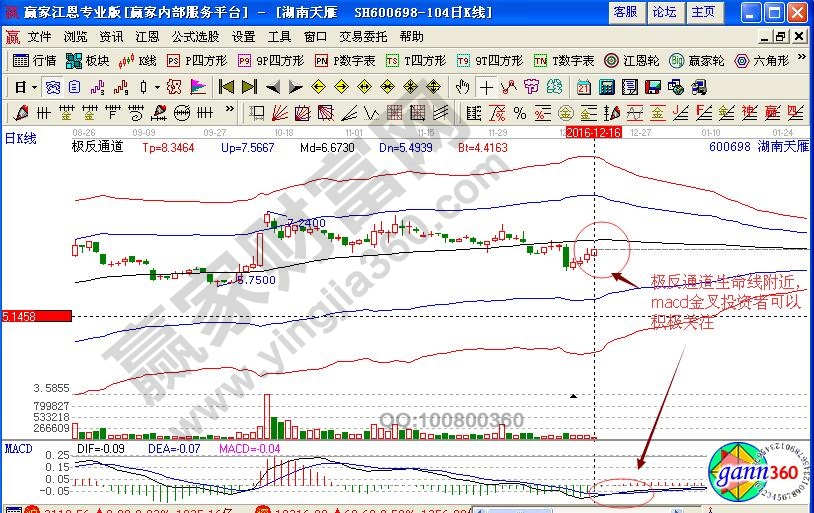
Task: Expand the 日 period dropdown arrow
Action: point(33,86)
